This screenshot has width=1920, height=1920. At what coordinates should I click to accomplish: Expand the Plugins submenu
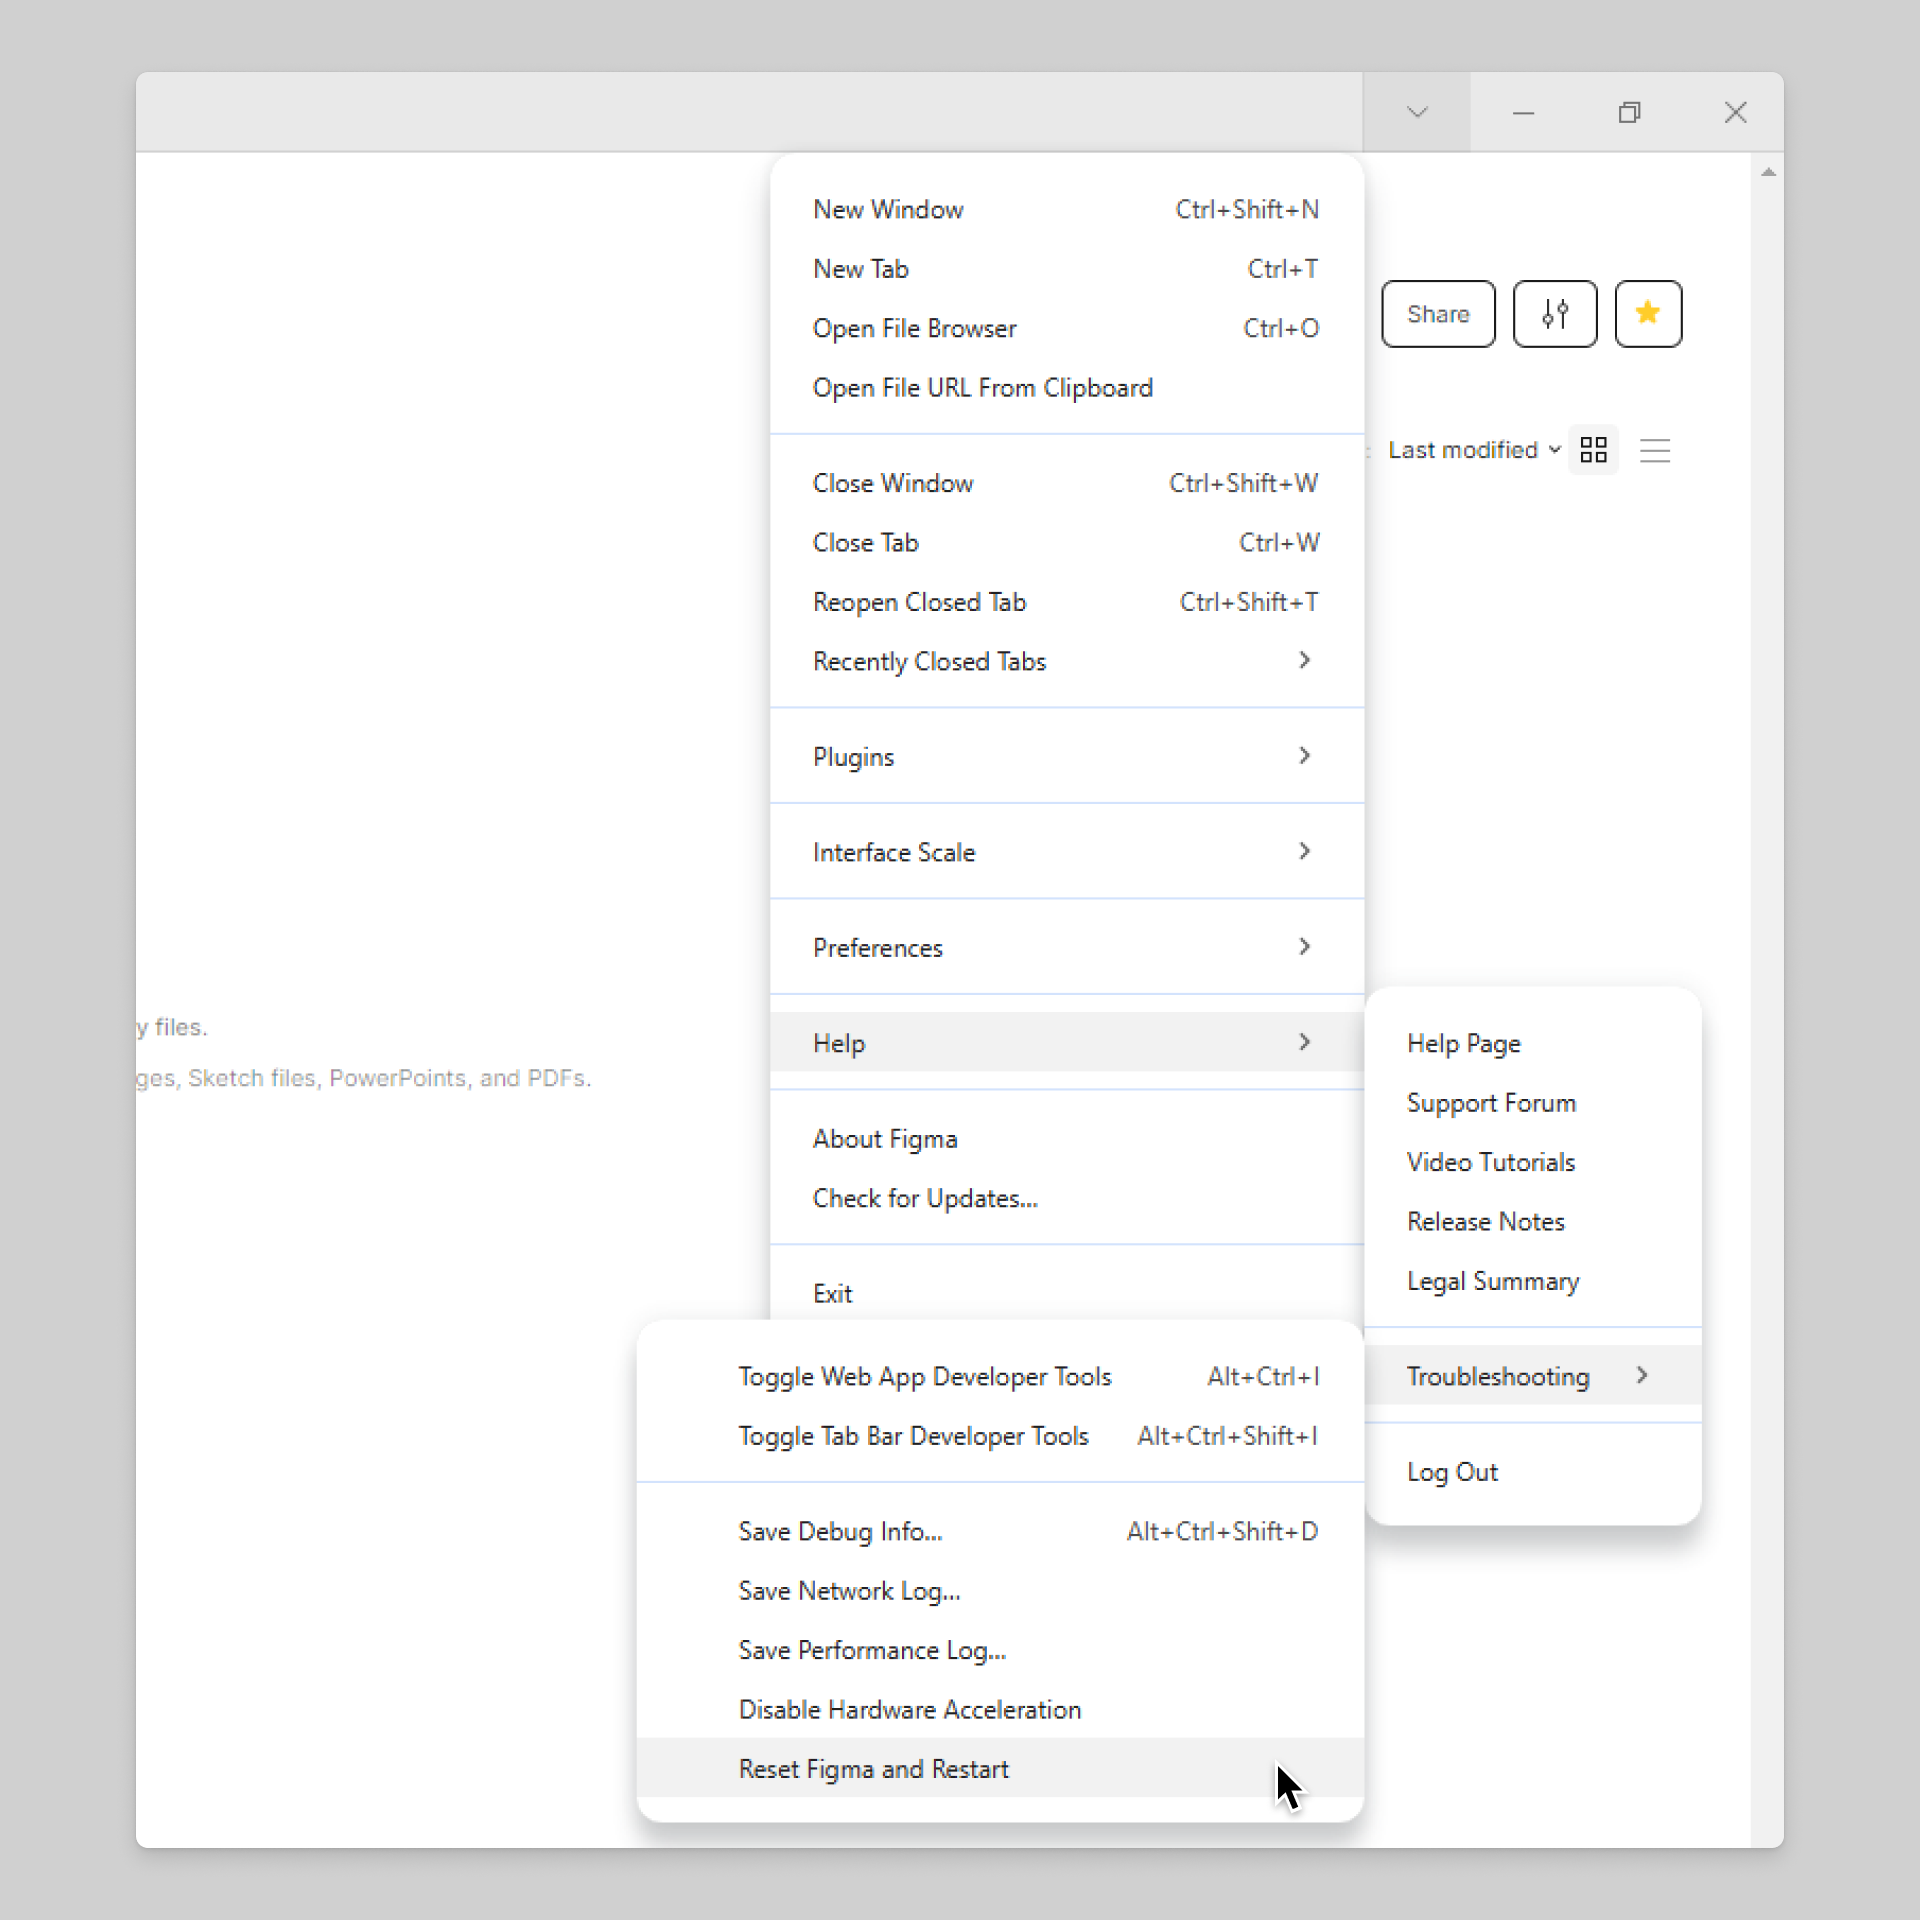click(x=1066, y=757)
